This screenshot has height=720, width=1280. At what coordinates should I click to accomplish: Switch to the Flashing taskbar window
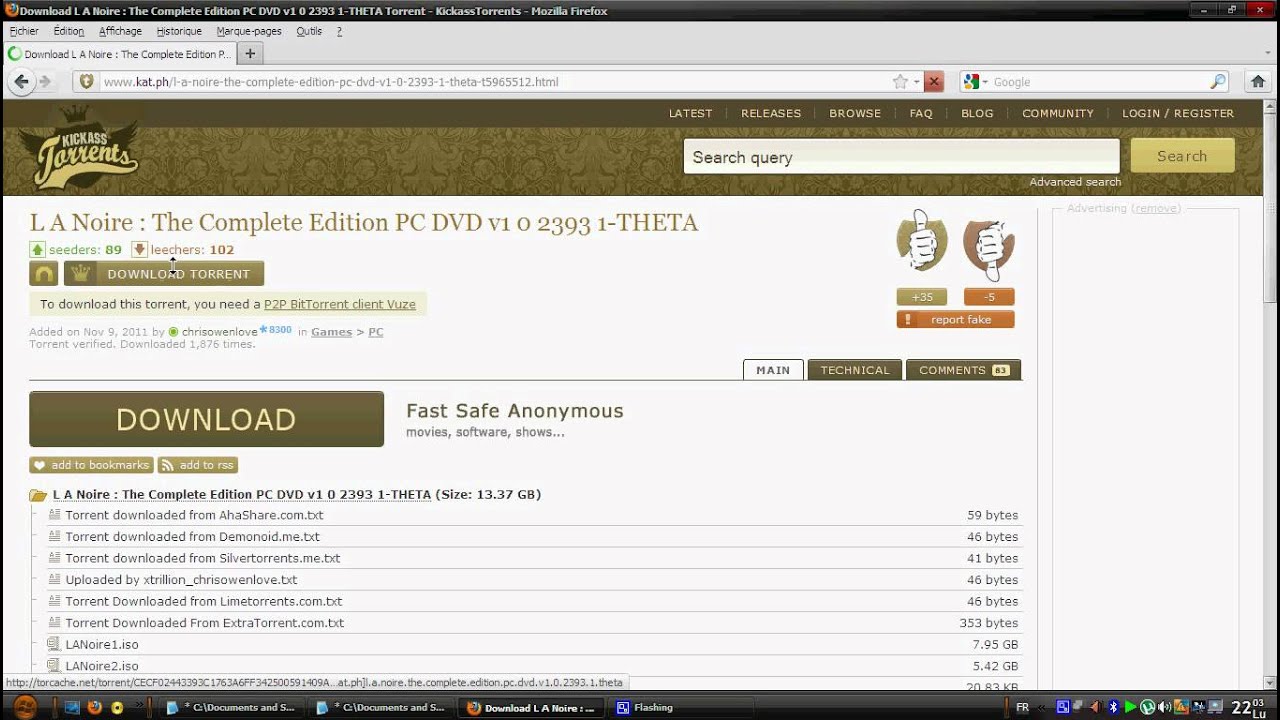651,708
